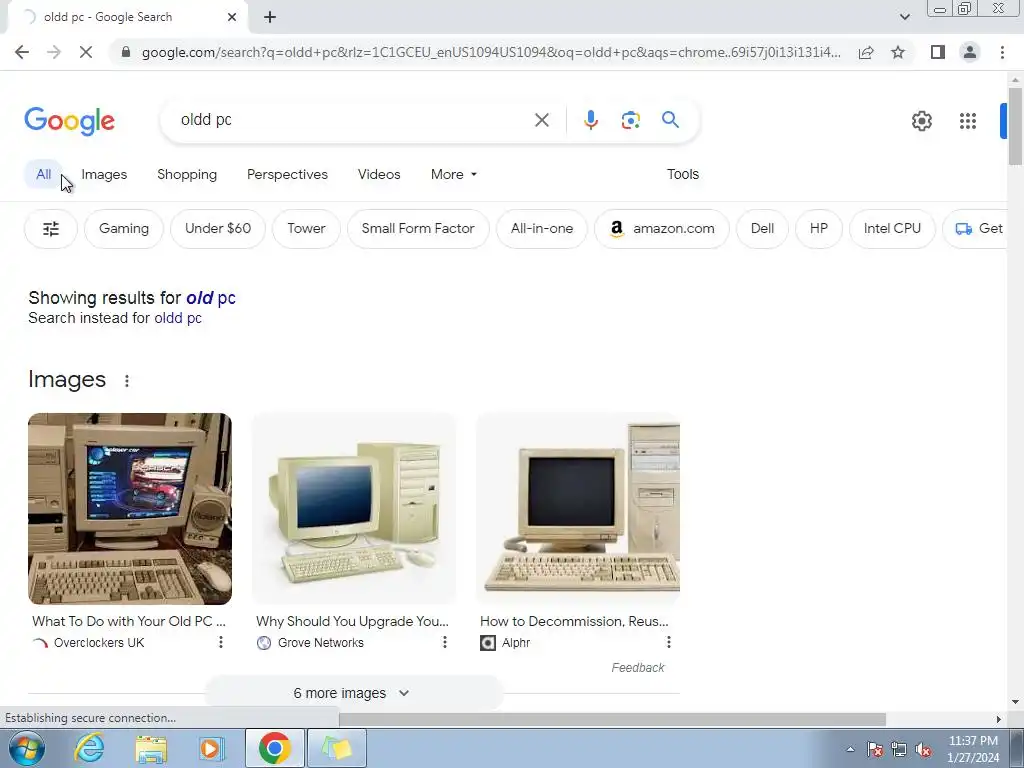Select the amazon.com filter chip
1024x768 pixels.
point(662,229)
